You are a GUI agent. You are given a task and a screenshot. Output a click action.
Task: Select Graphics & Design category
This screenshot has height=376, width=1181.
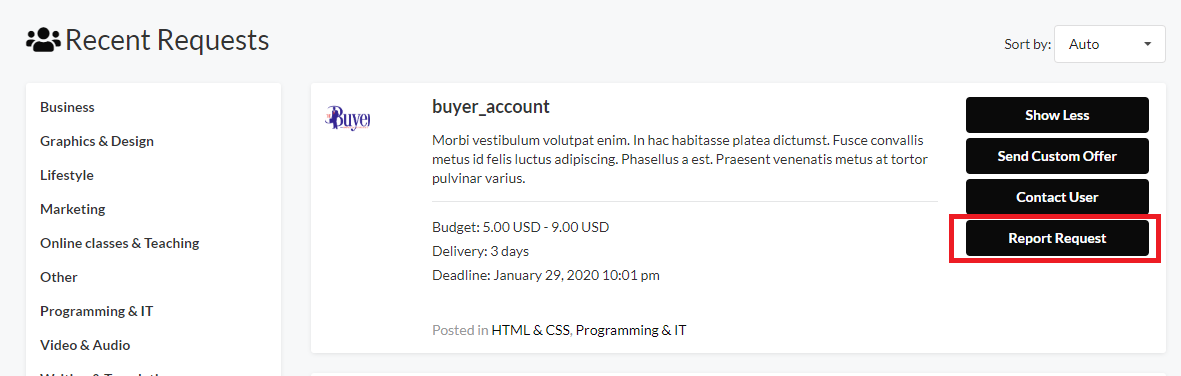click(x=96, y=141)
